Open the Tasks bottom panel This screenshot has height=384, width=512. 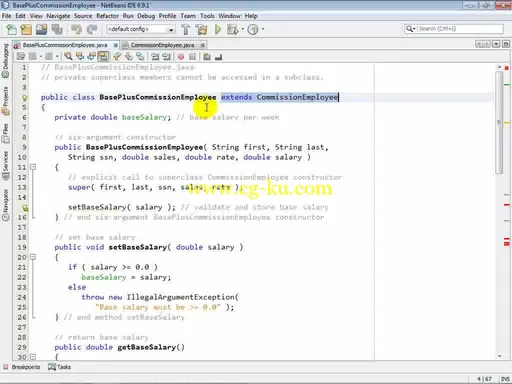(59, 367)
